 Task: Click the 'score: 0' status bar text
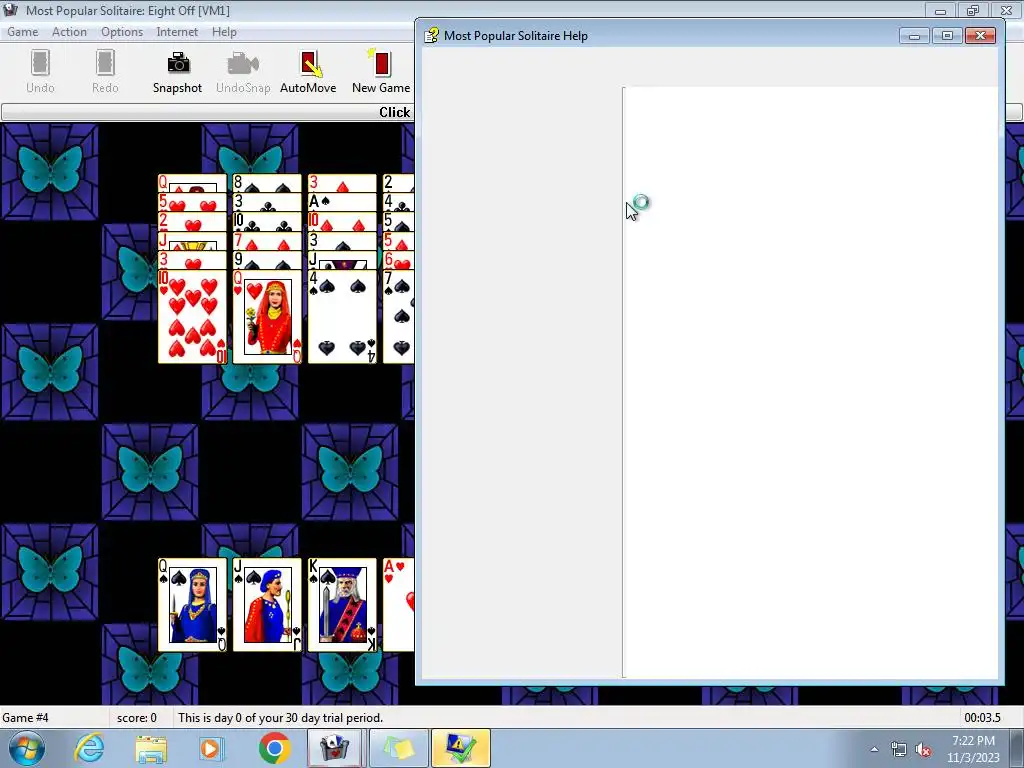coord(136,718)
